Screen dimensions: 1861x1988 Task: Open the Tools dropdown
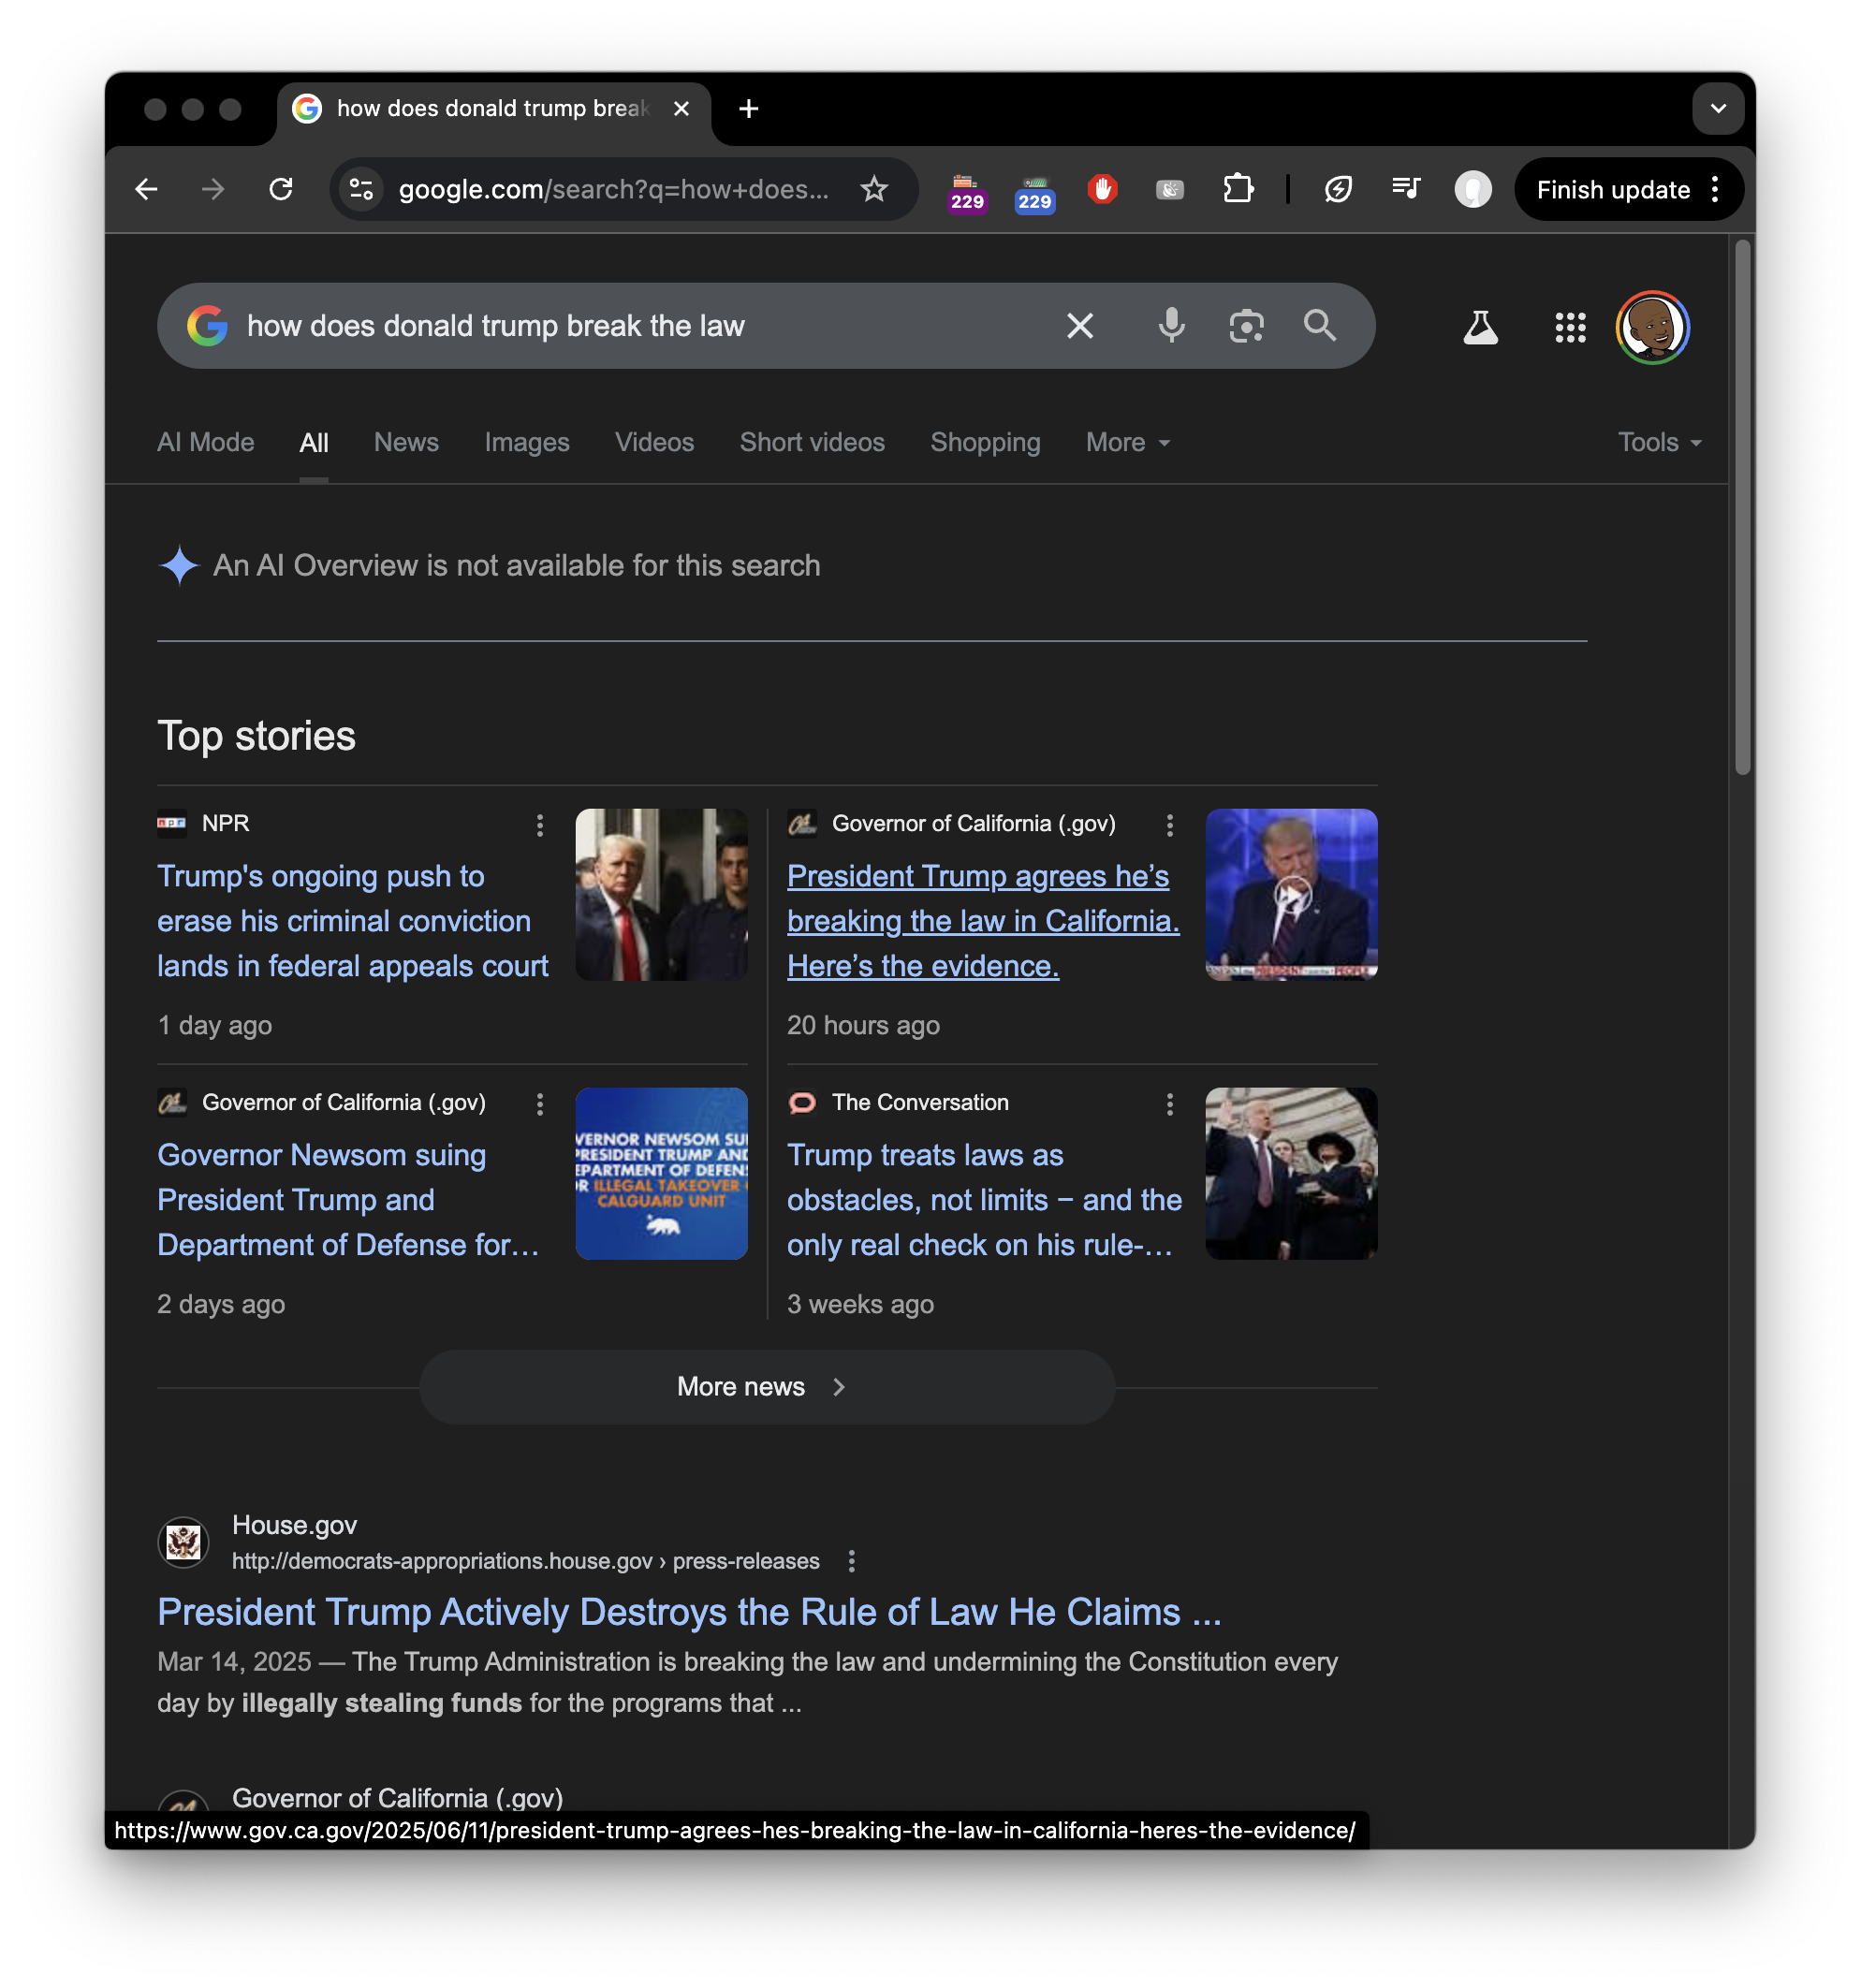pos(1659,442)
